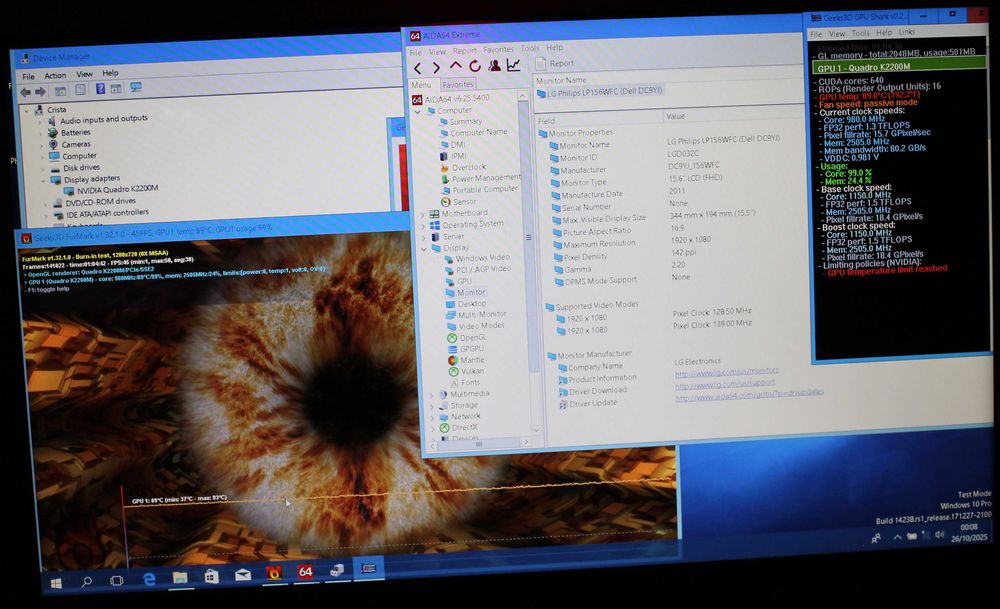
Task: Click the clock and date in system tray
Action: [969, 533]
